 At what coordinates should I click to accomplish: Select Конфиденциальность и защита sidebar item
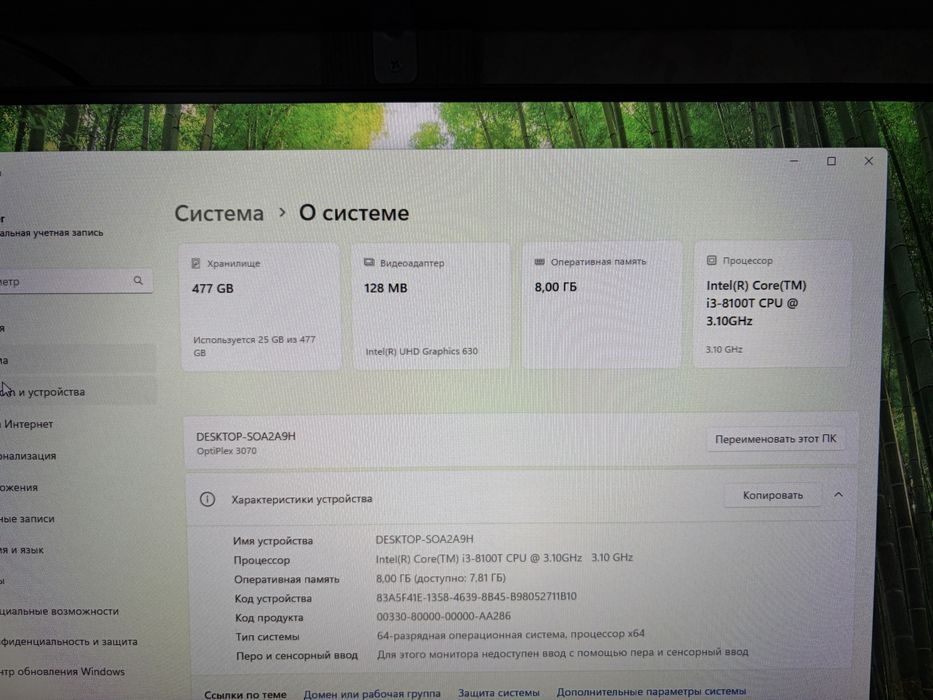[77, 642]
